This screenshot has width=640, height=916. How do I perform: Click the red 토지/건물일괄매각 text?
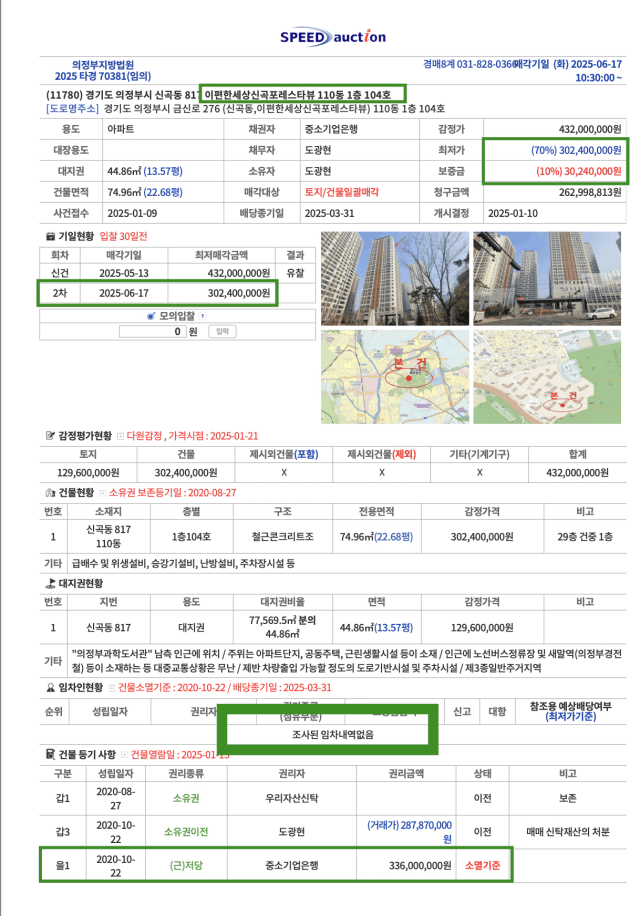(x=342, y=192)
